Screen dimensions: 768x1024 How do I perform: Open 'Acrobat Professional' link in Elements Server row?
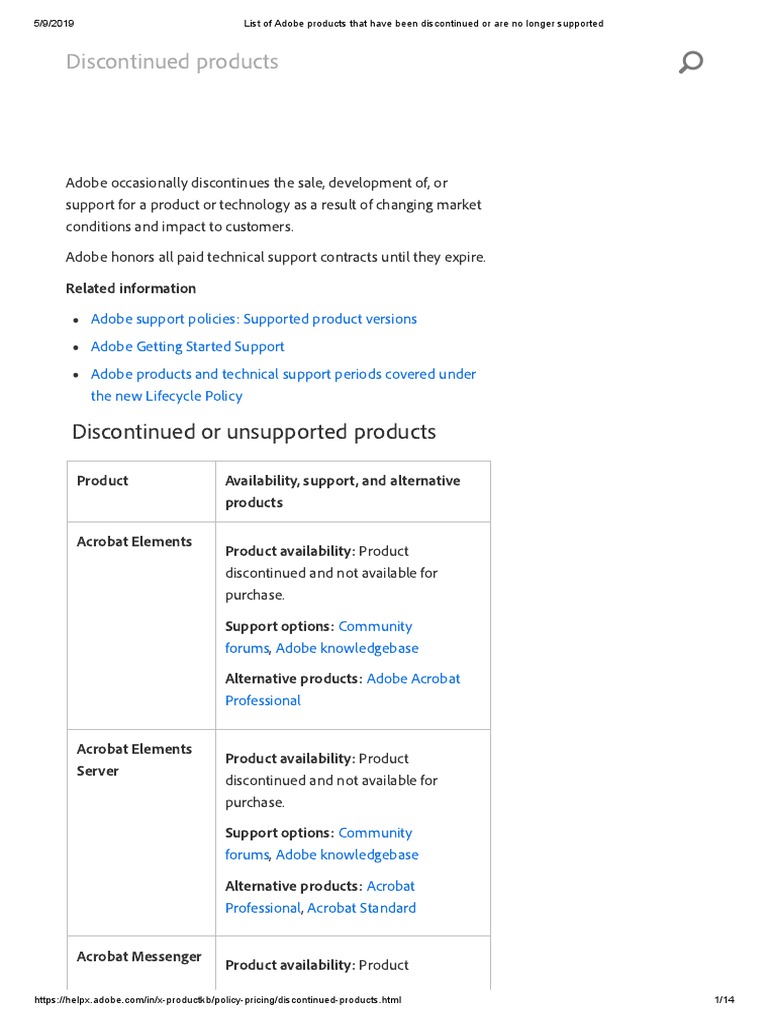tap(262, 908)
